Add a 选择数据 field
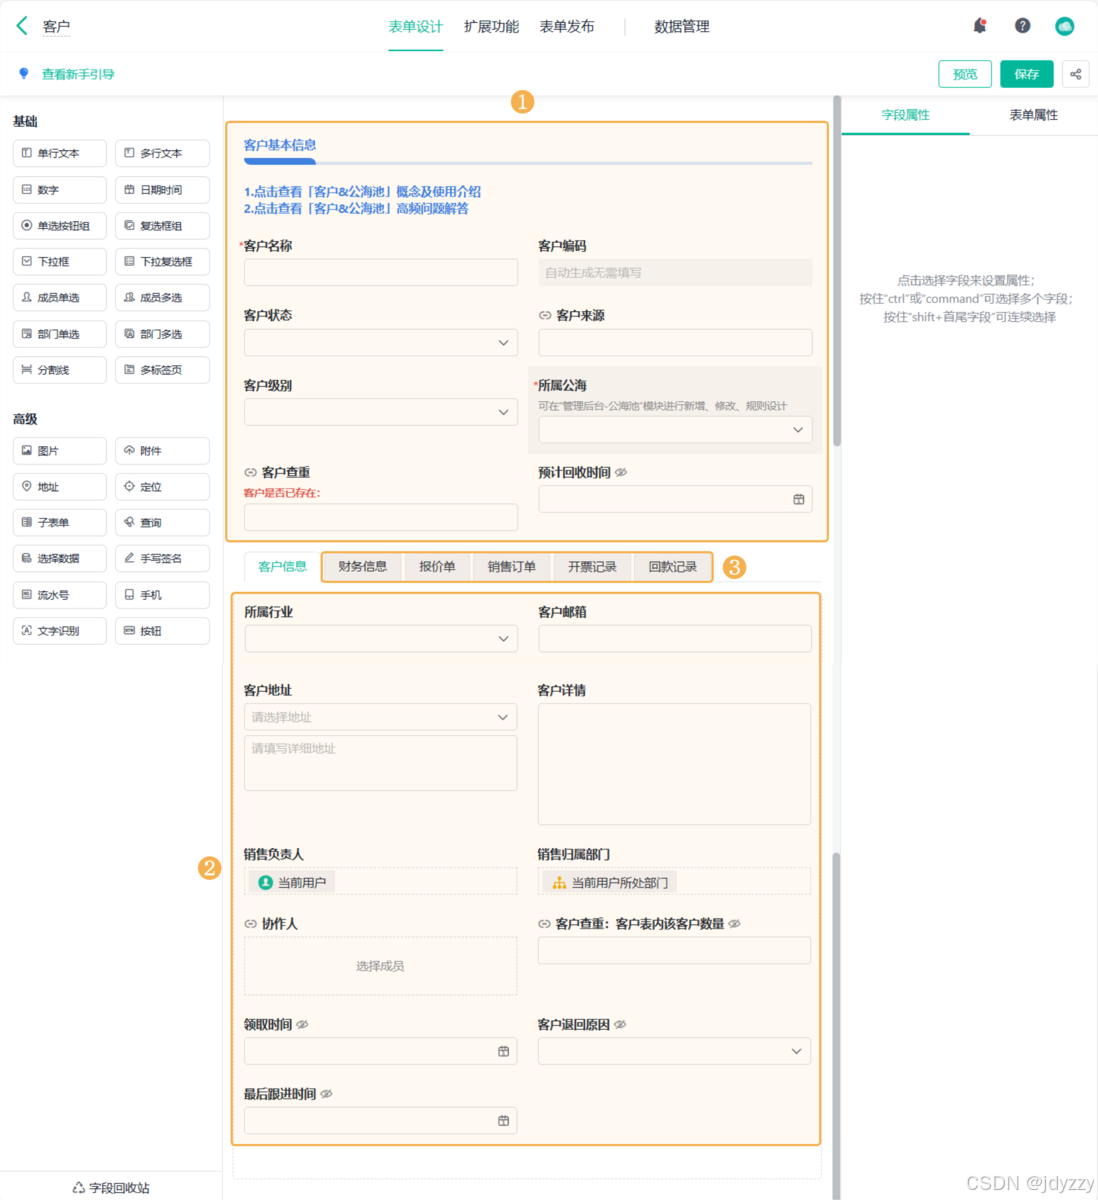This screenshot has height=1200, width=1098. click(60, 559)
